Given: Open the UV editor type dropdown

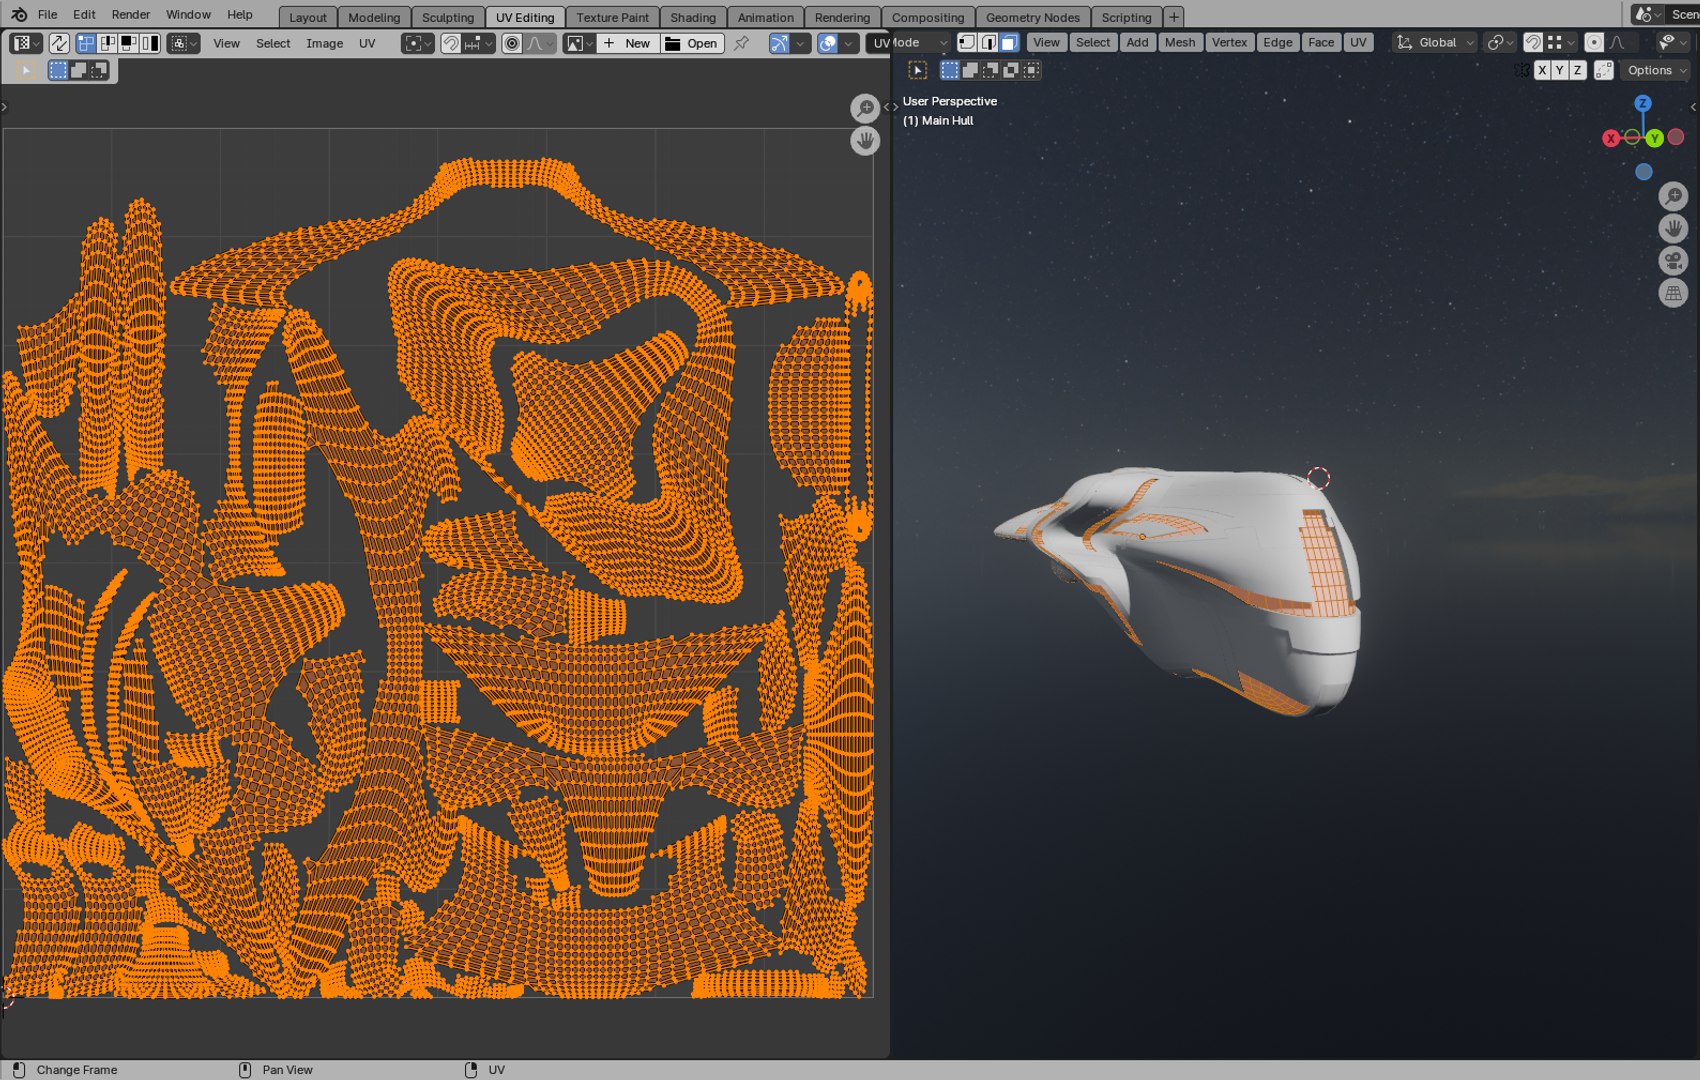Looking at the screenshot, I should (25, 43).
